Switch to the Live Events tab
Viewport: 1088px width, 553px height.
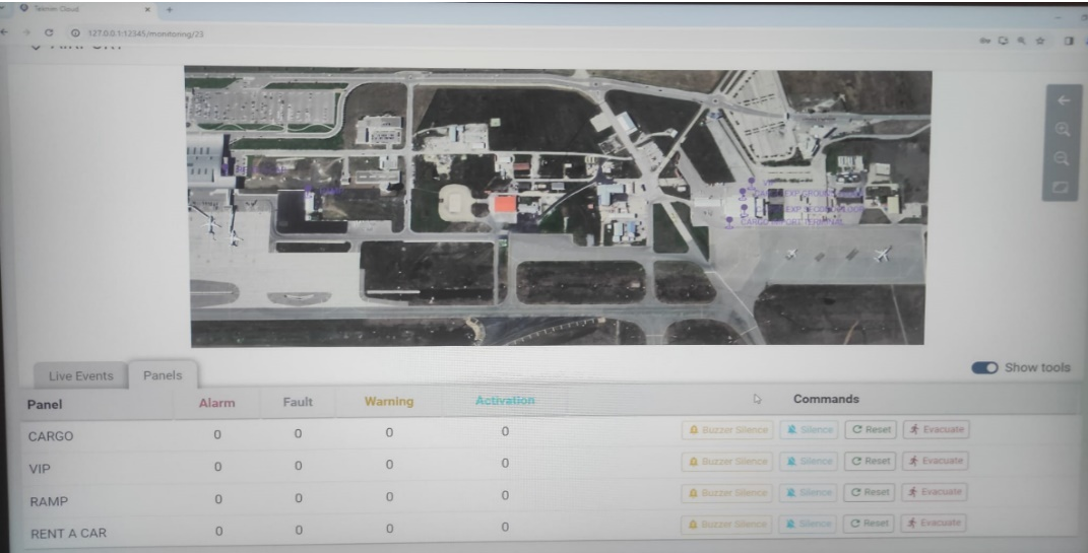pos(81,376)
